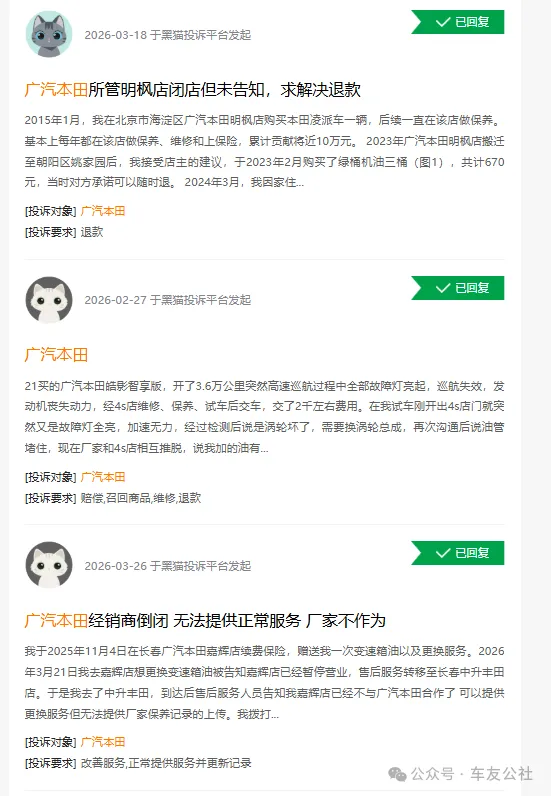Open the complaint titled 所管明枫店闭店但未告知
The height and width of the screenshot is (796, 551).
coord(192,90)
